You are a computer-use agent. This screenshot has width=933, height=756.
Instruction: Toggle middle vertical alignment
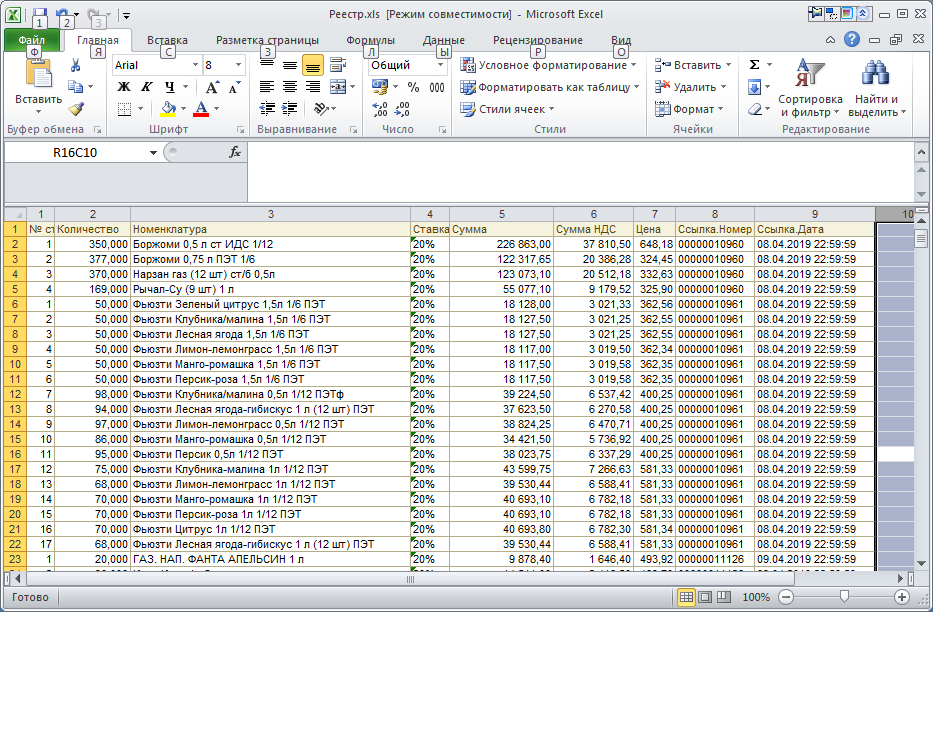(290, 65)
